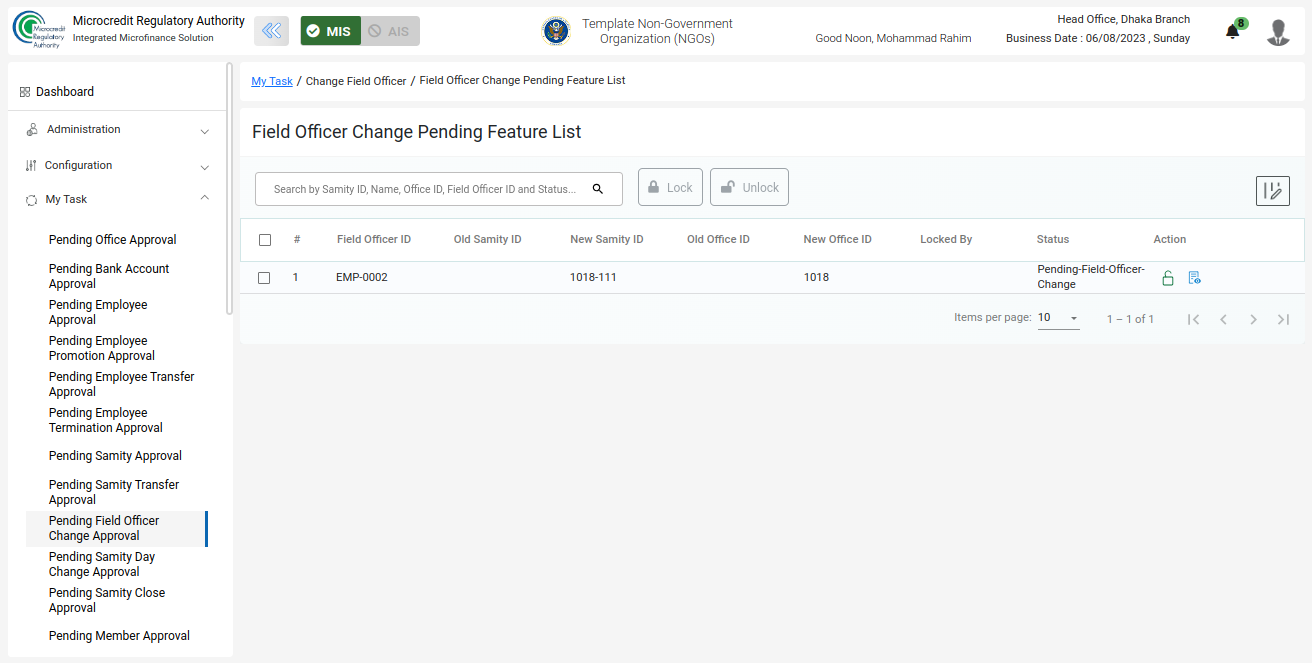
Task: Open Pending Employee Termination Approval
Action: coord(106,420)
